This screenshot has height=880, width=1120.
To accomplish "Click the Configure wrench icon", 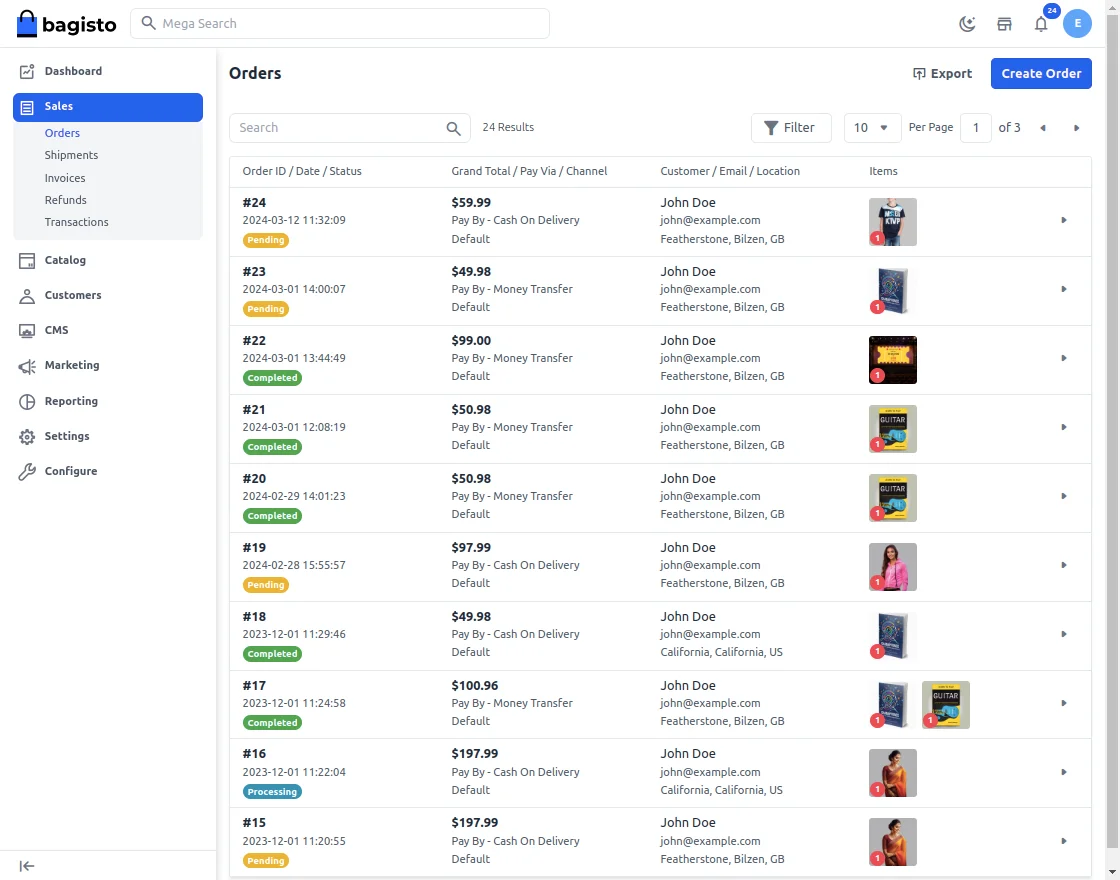I will (29, 470).
